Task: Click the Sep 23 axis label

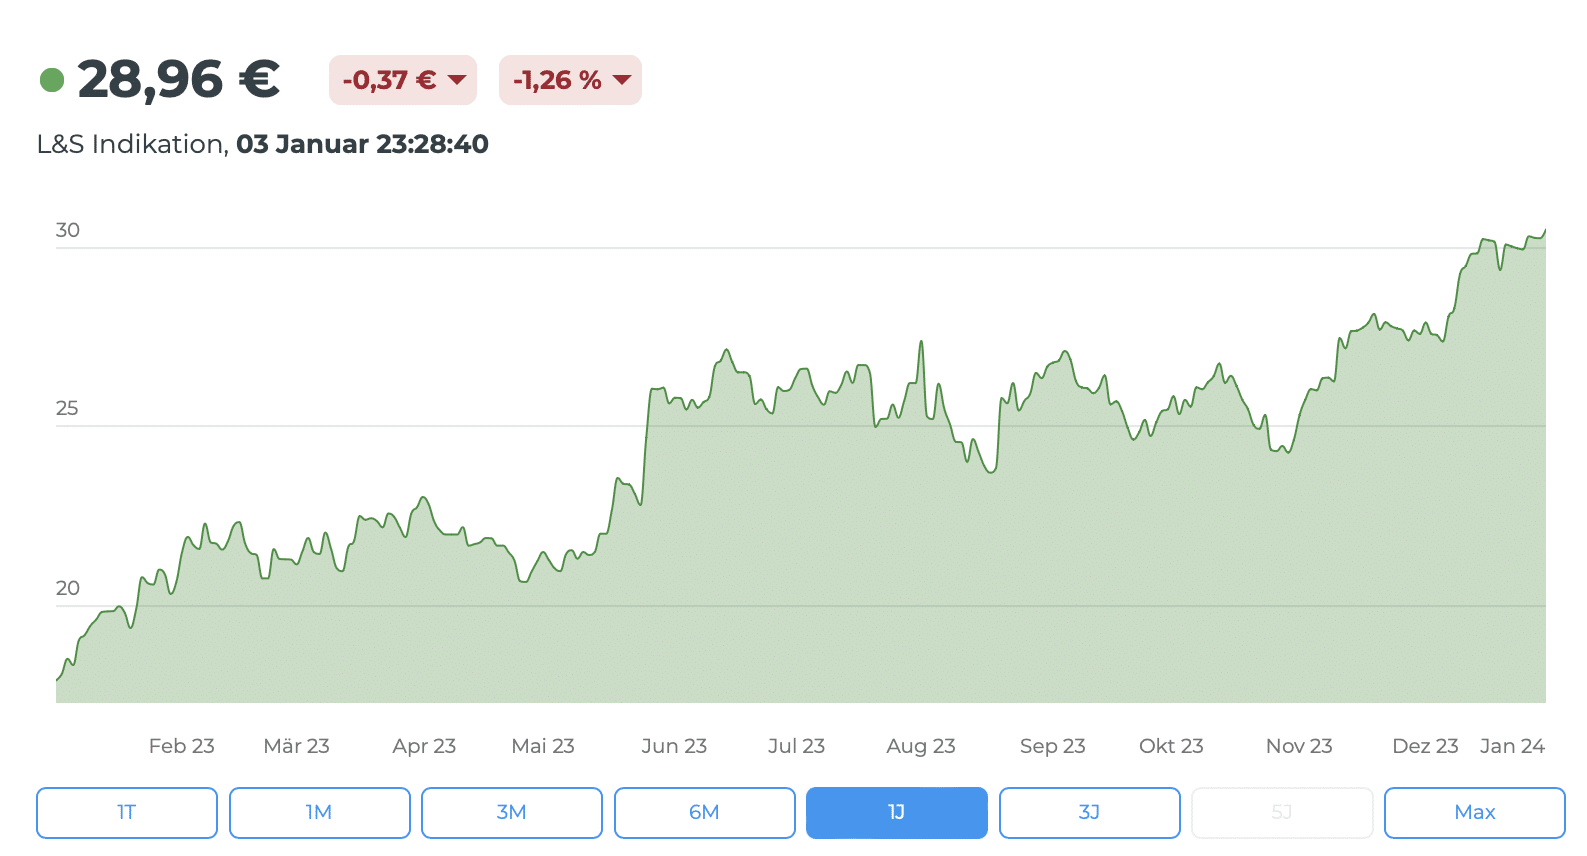Action: coord(1053,746)
